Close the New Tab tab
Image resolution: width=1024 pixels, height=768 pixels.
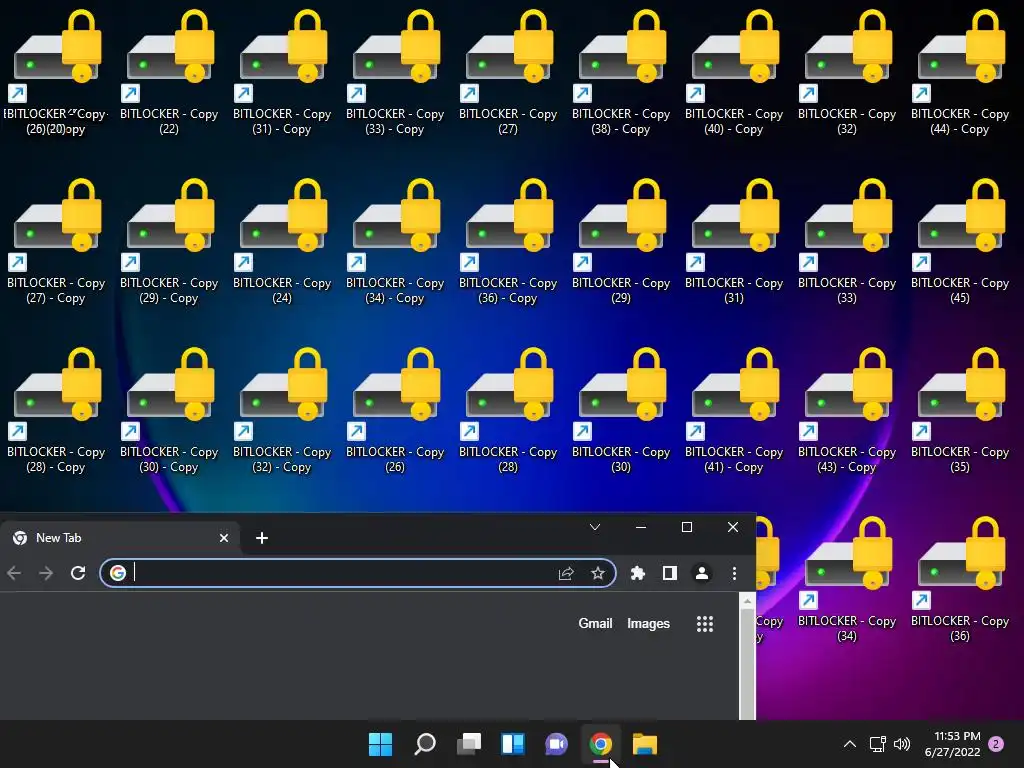pyautogui.click(x=224, y=538)
